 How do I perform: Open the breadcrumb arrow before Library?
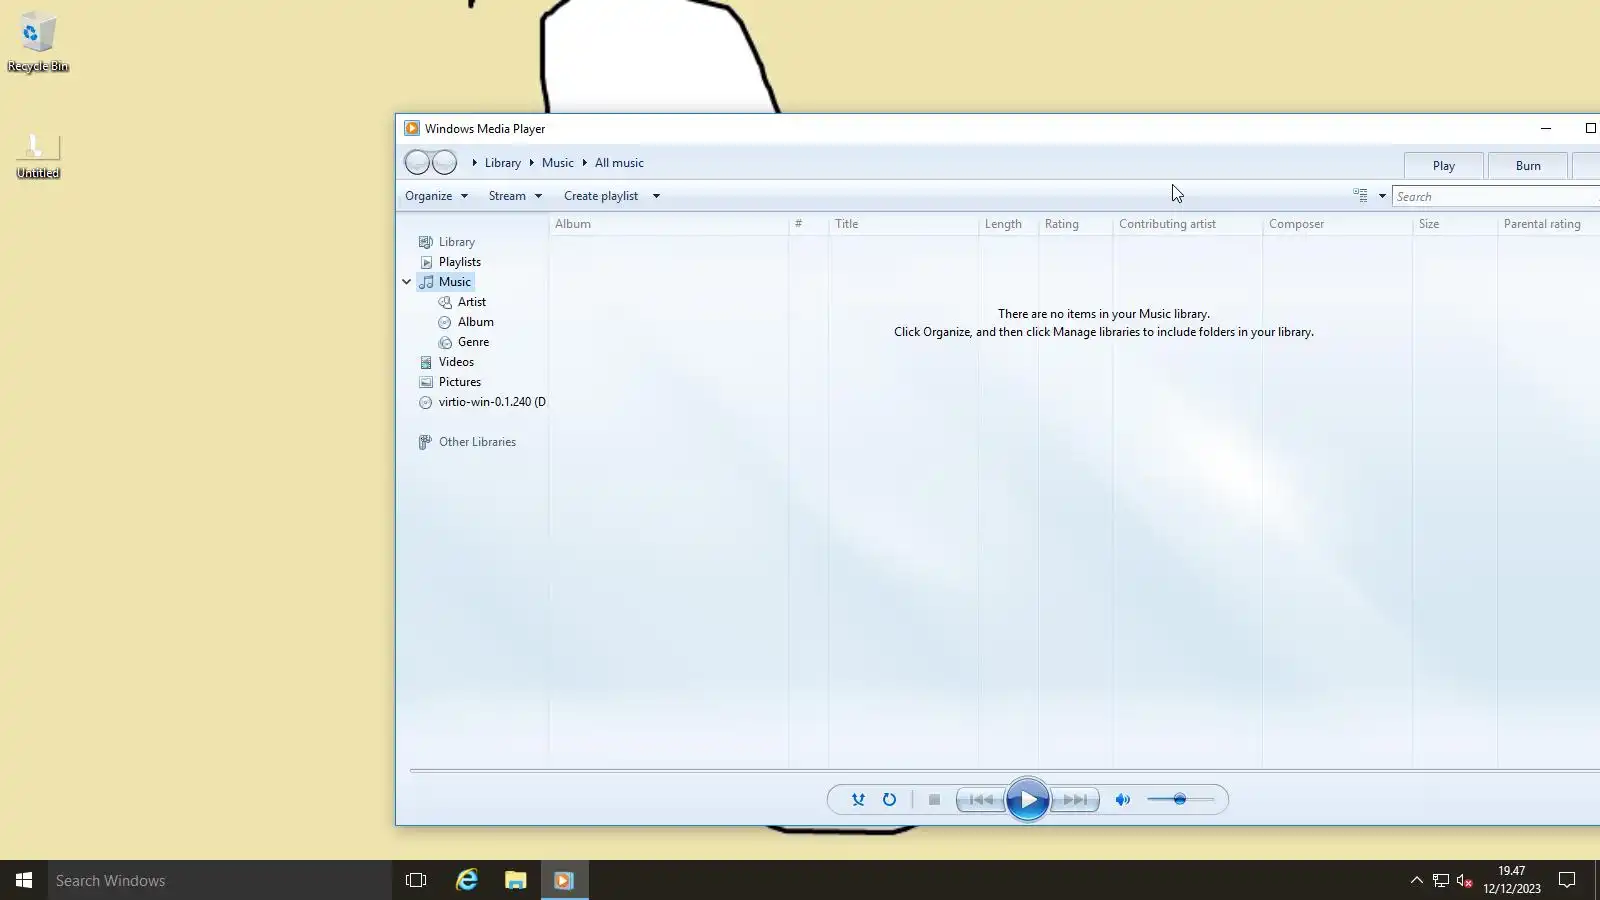tap(475, 163)
